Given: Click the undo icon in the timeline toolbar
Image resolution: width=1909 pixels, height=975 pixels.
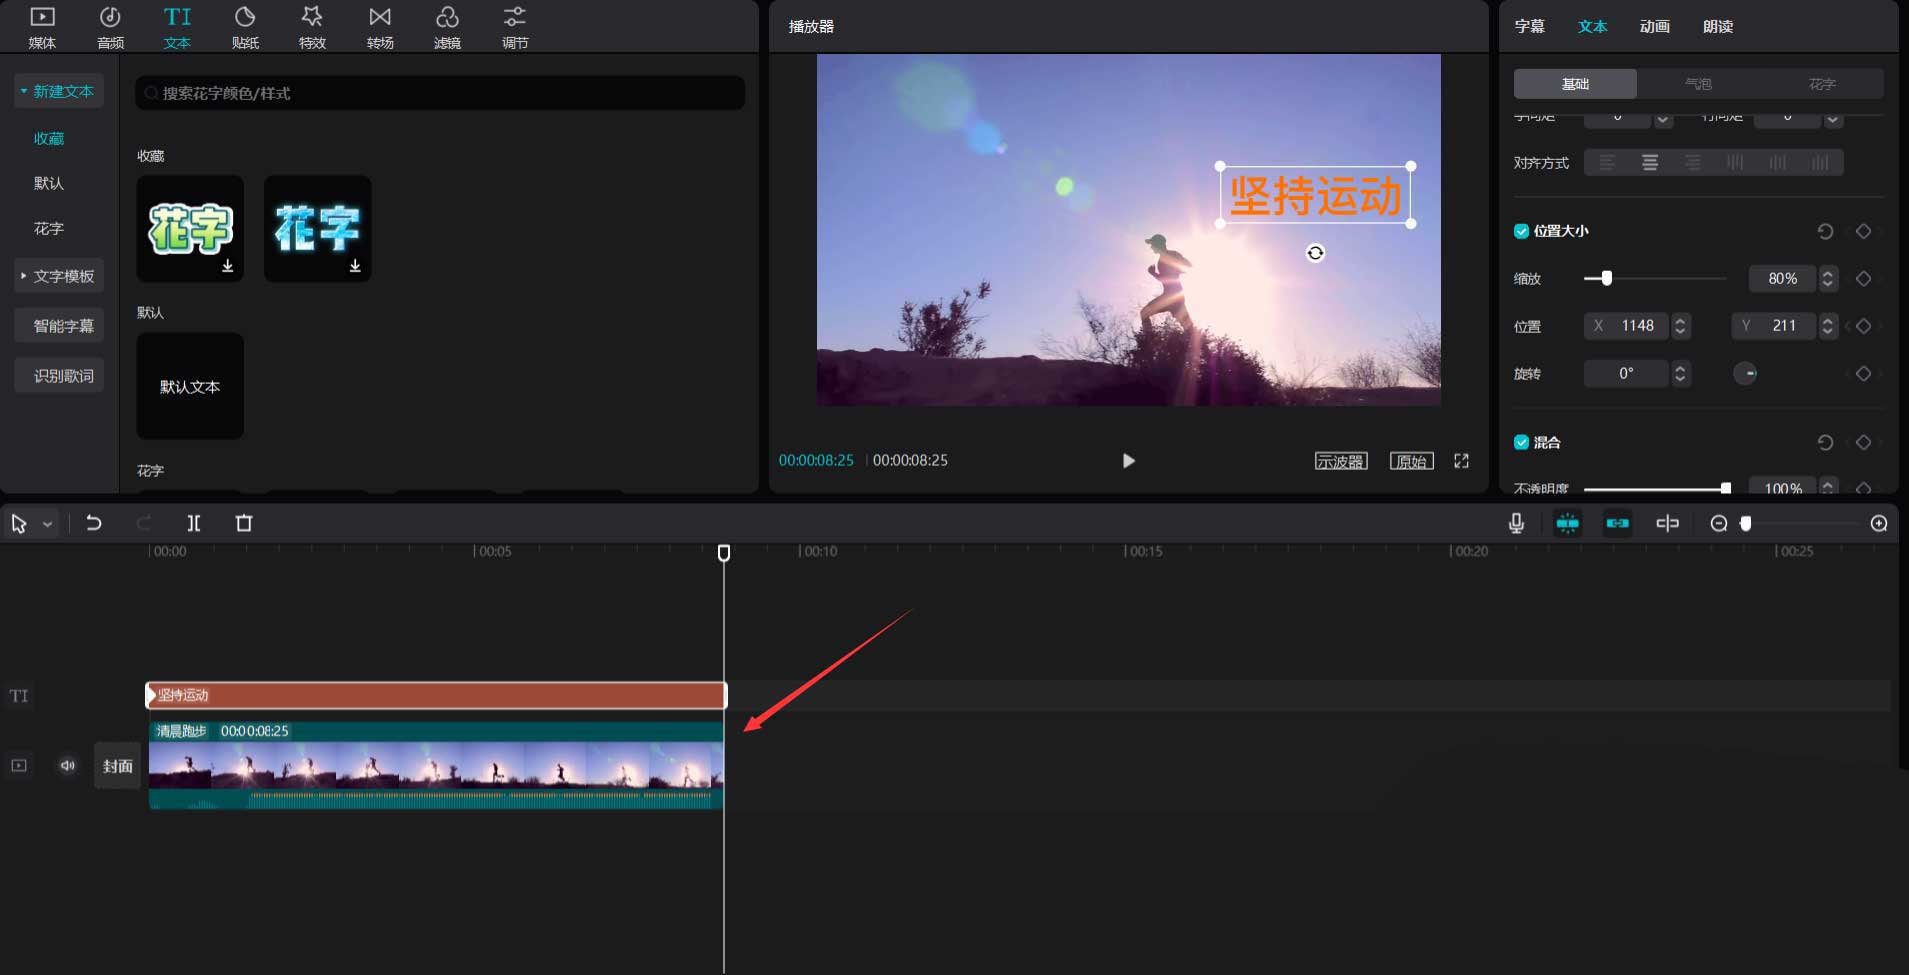Looking at the screenshot, I should coord(93,522).
